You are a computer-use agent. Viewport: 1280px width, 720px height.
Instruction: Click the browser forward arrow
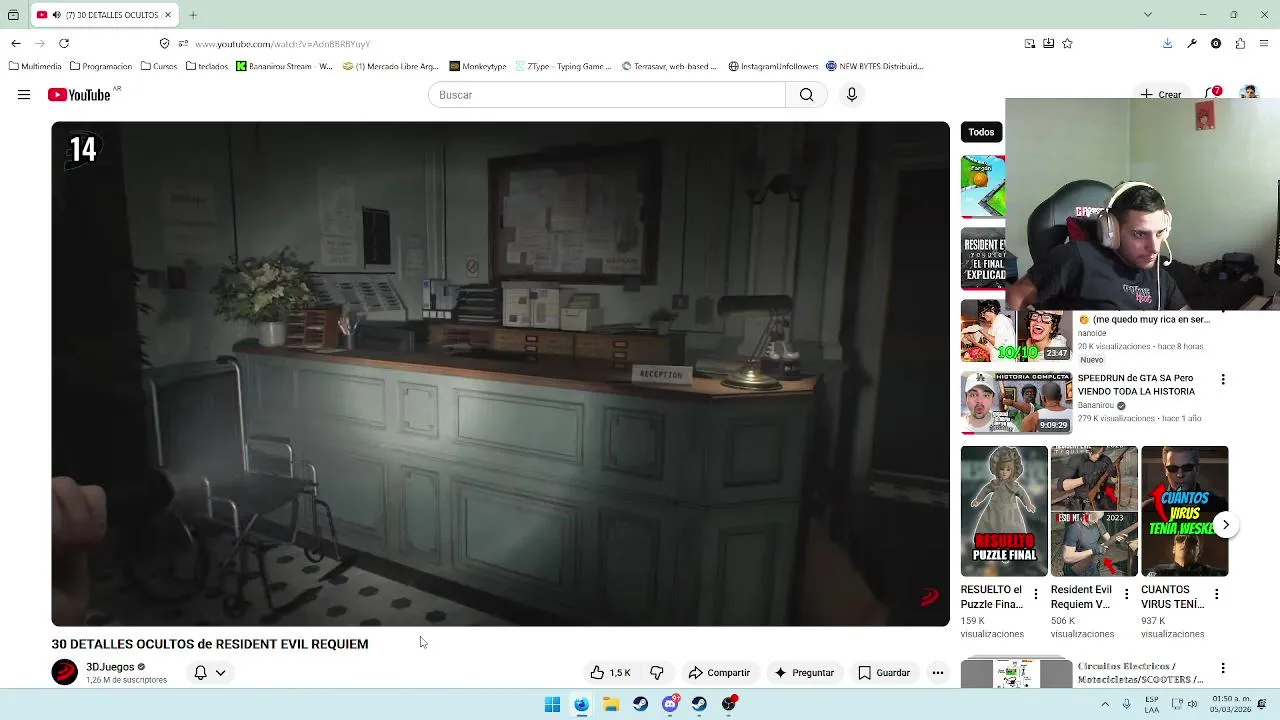tap(40, 43)
